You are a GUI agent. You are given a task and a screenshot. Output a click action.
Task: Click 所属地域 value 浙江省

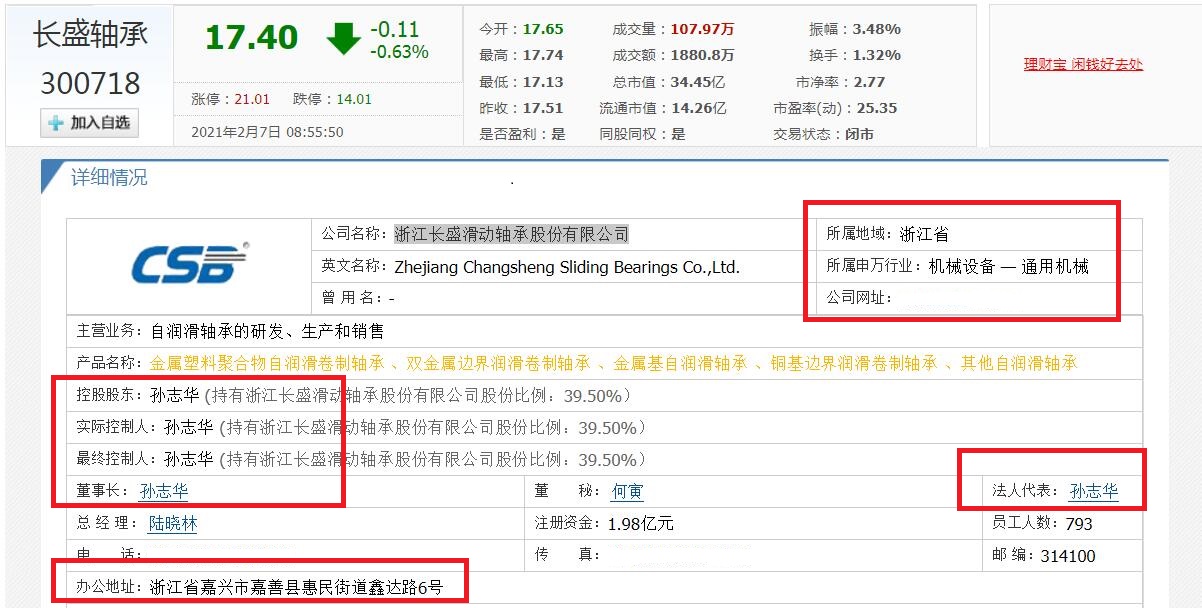(x=924, y=234)
